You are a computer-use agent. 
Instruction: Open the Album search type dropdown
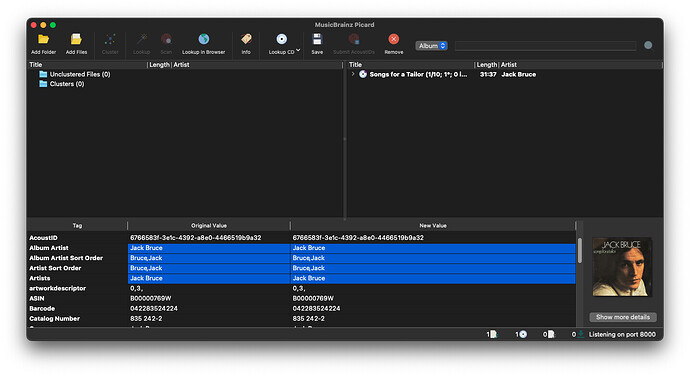coord(431,46)
